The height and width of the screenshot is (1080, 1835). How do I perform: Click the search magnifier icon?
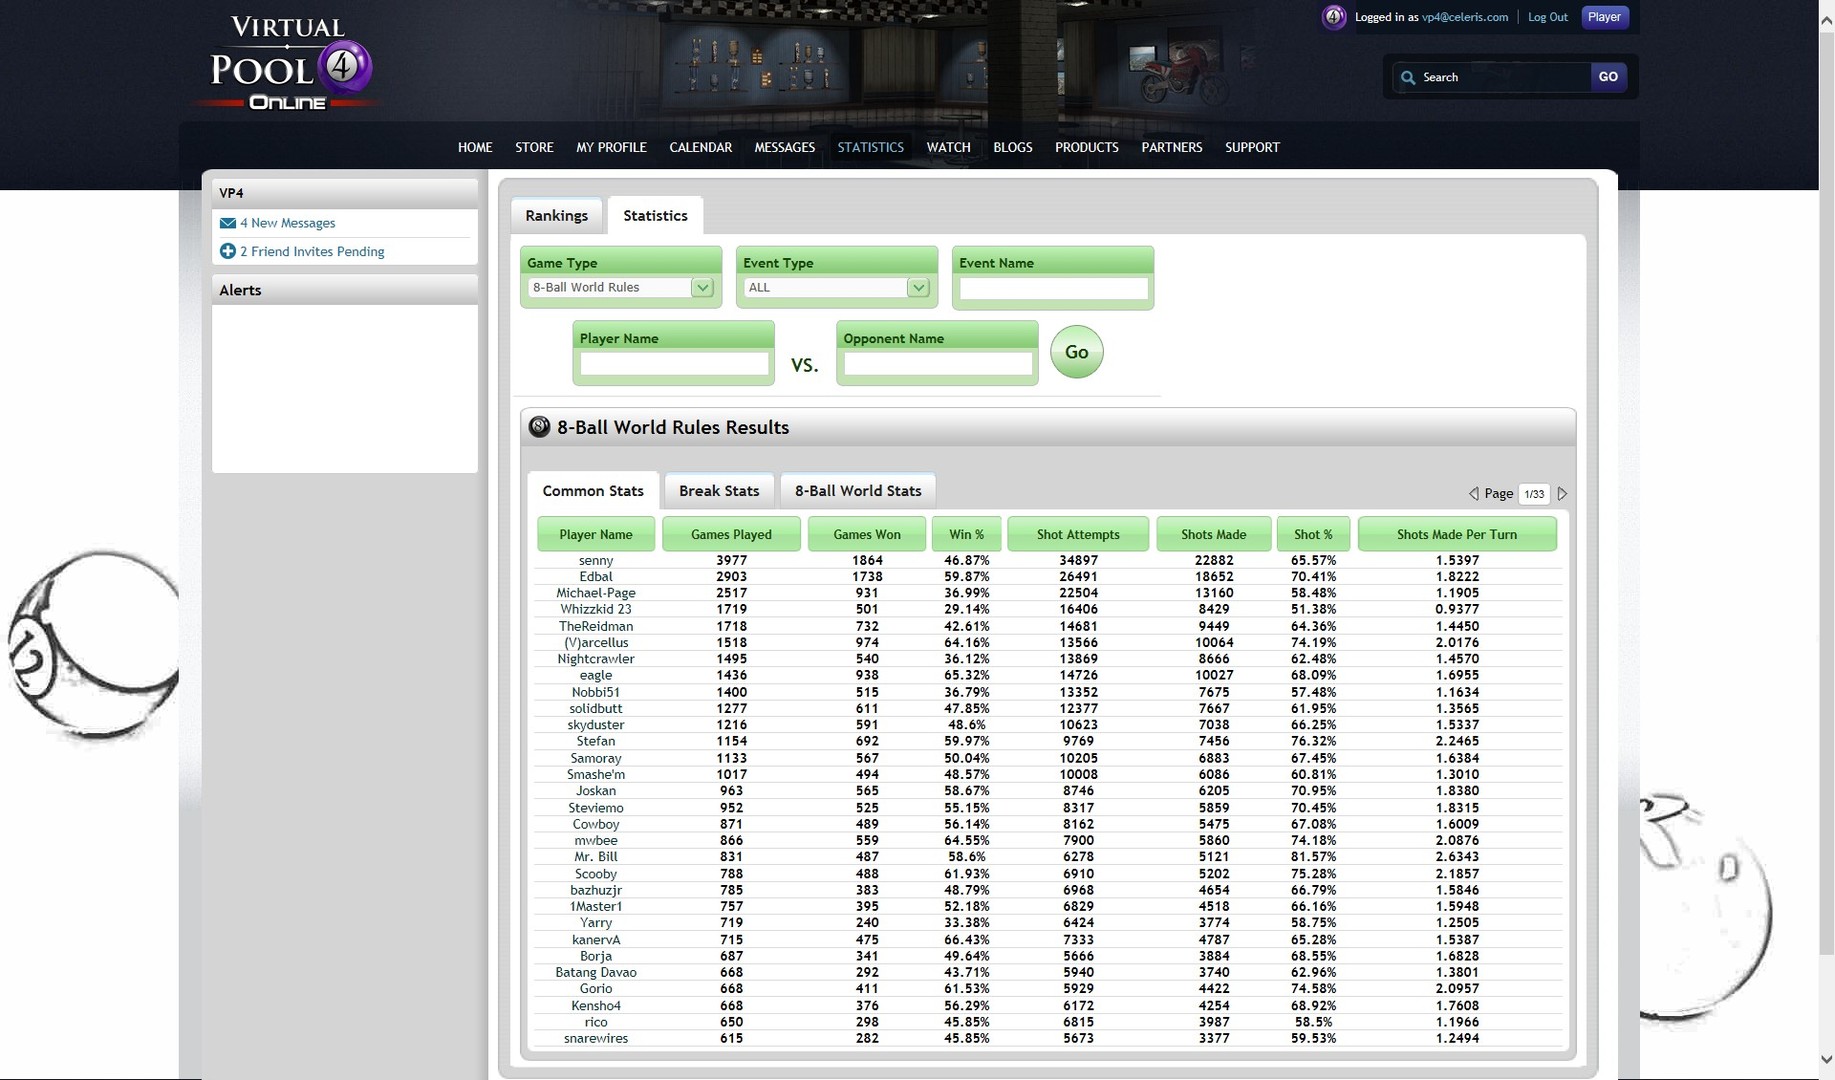(1408, 77)
